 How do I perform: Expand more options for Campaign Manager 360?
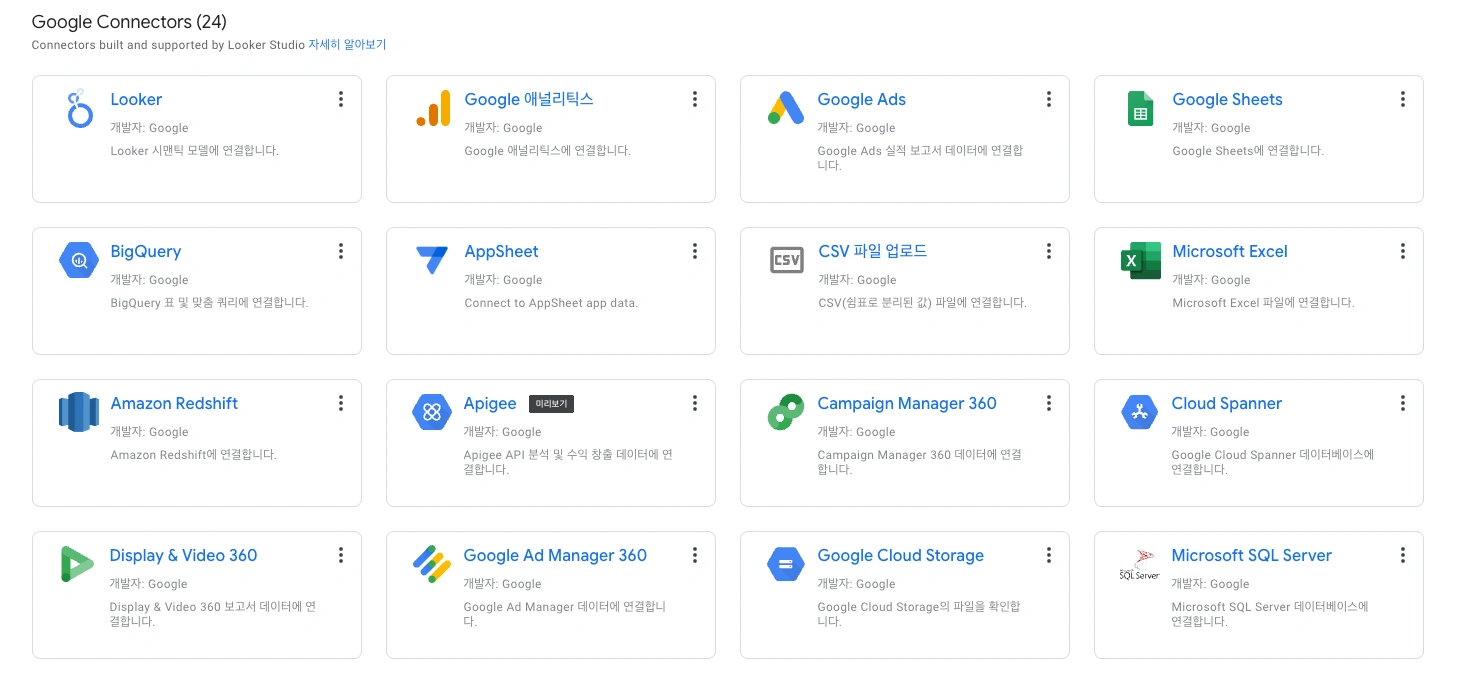point(1049,403)
